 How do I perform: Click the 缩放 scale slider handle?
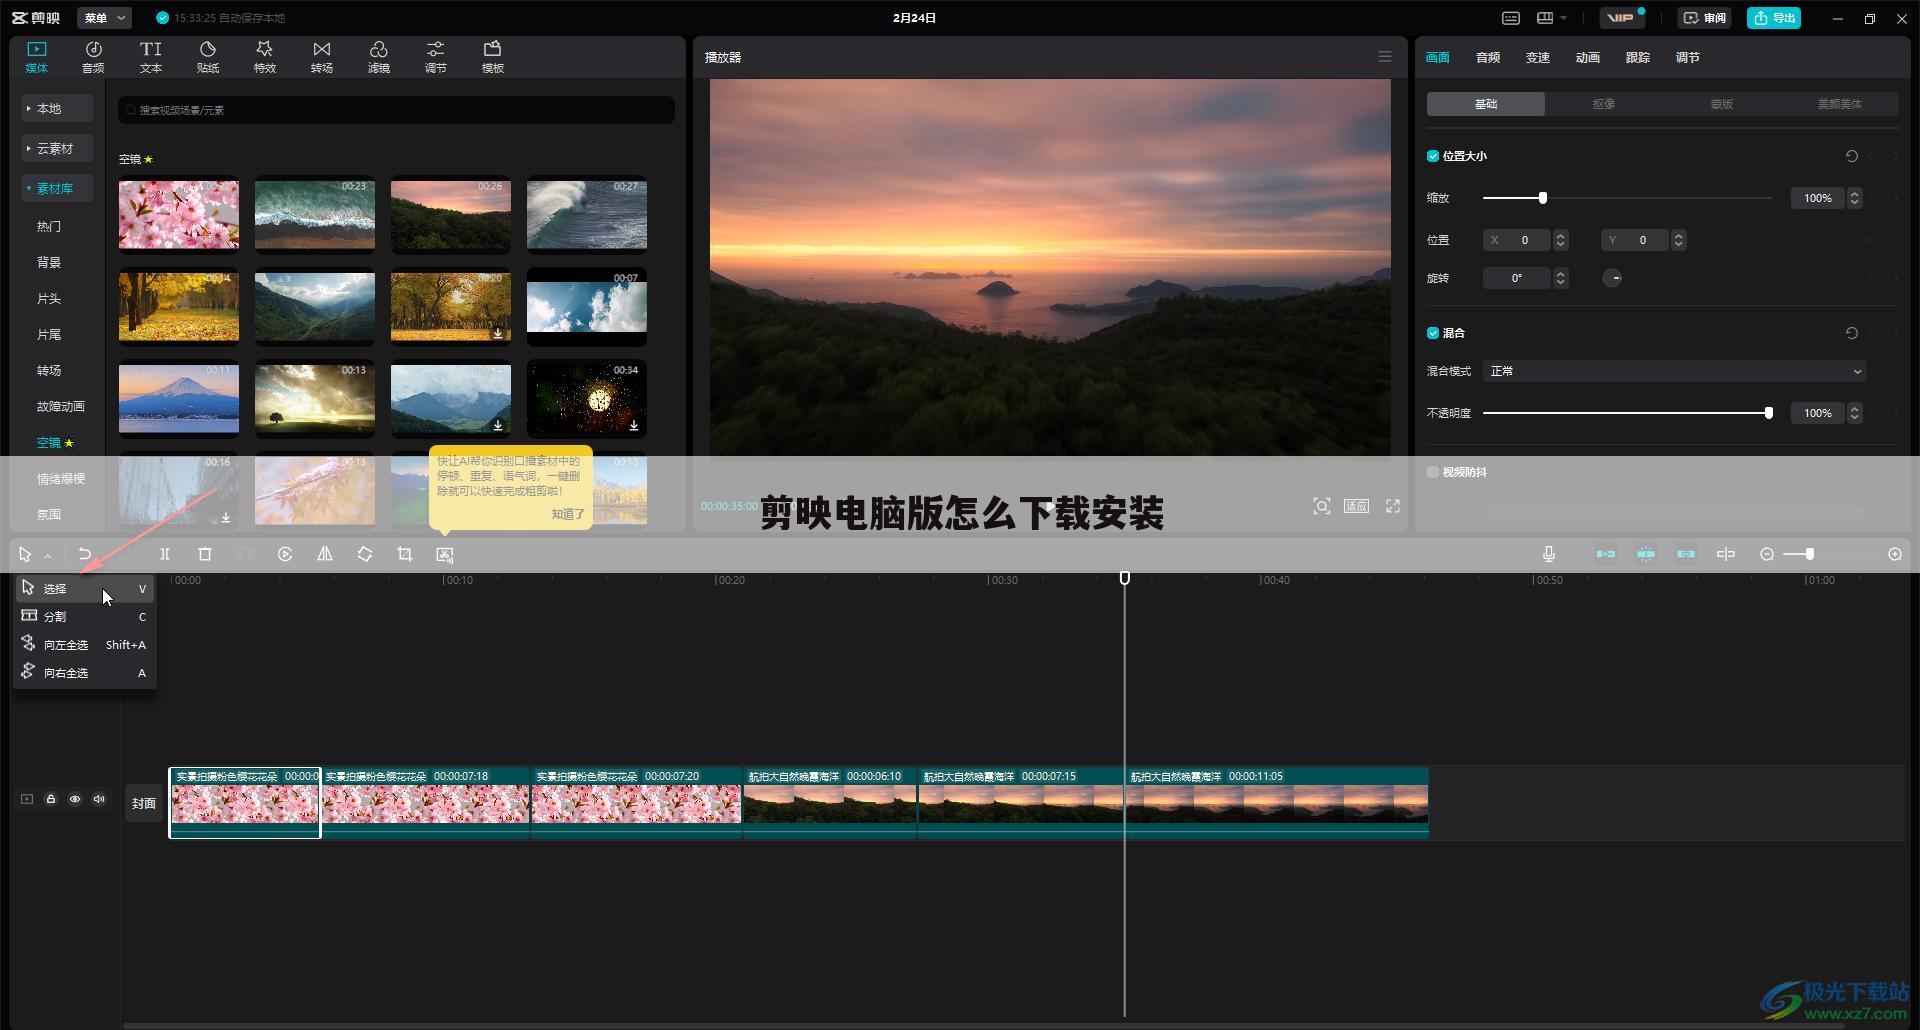point(1543,198)
